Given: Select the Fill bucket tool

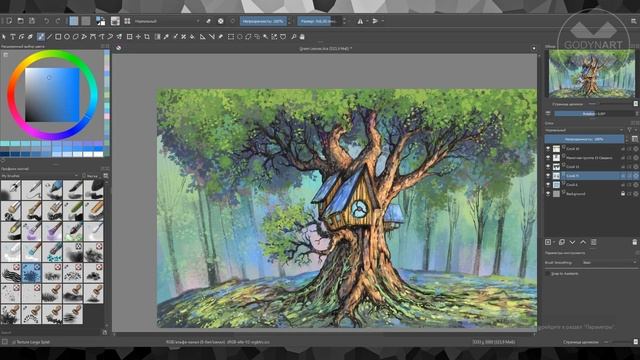Looking at the screenshot, I should coord(192,37).
